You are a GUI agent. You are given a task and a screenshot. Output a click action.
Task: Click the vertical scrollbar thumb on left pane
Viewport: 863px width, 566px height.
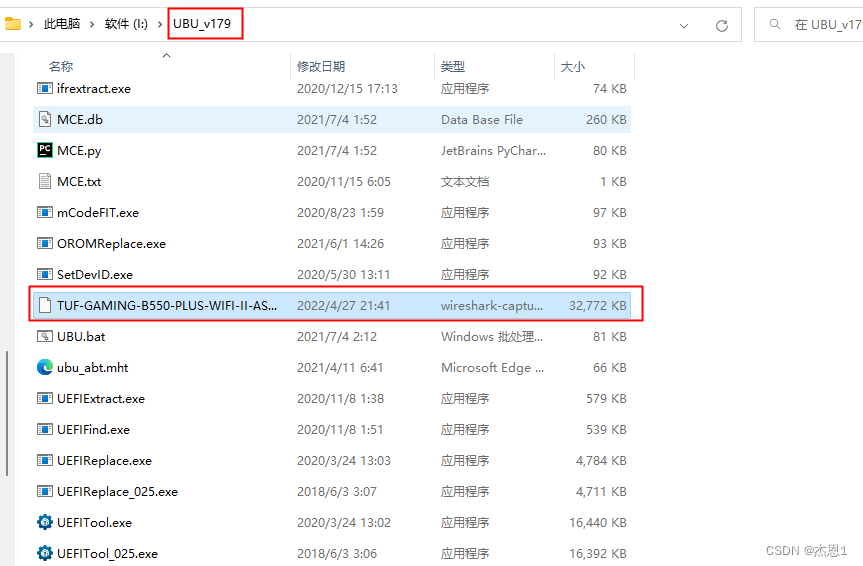tap(7, 413)
